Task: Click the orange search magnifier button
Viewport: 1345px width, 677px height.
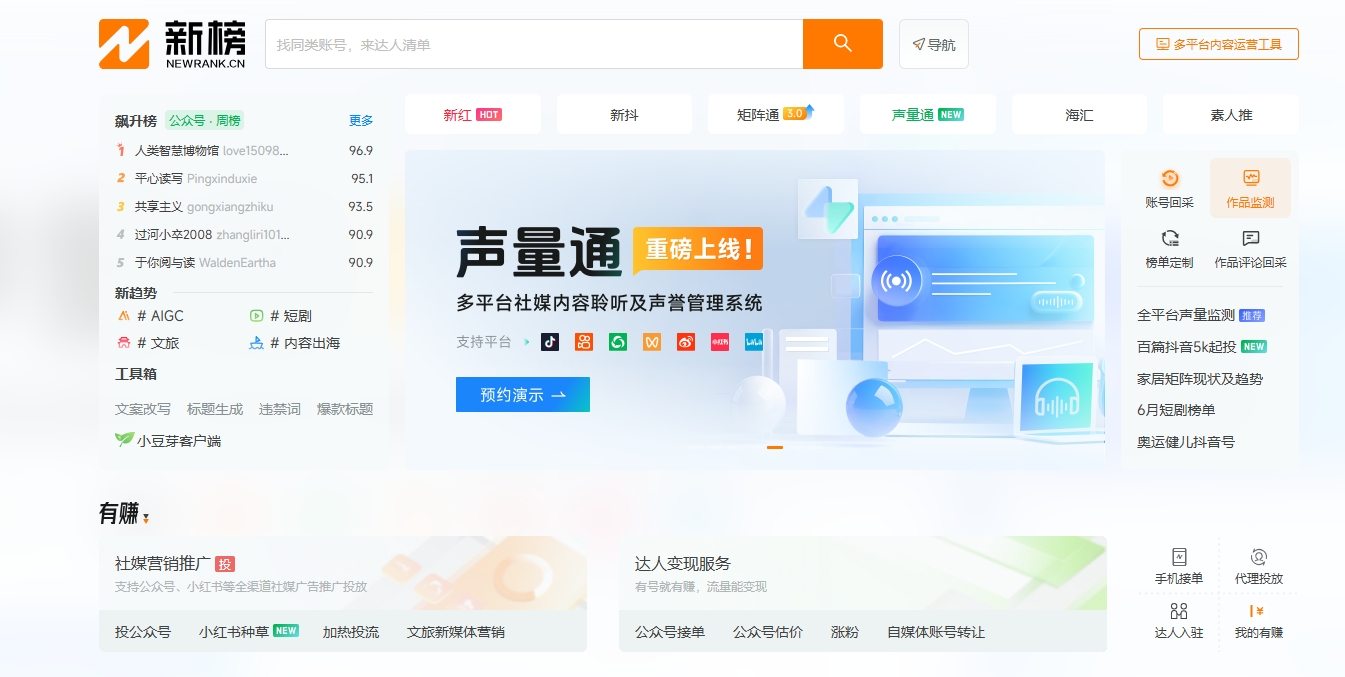Action: pos(842,44)
